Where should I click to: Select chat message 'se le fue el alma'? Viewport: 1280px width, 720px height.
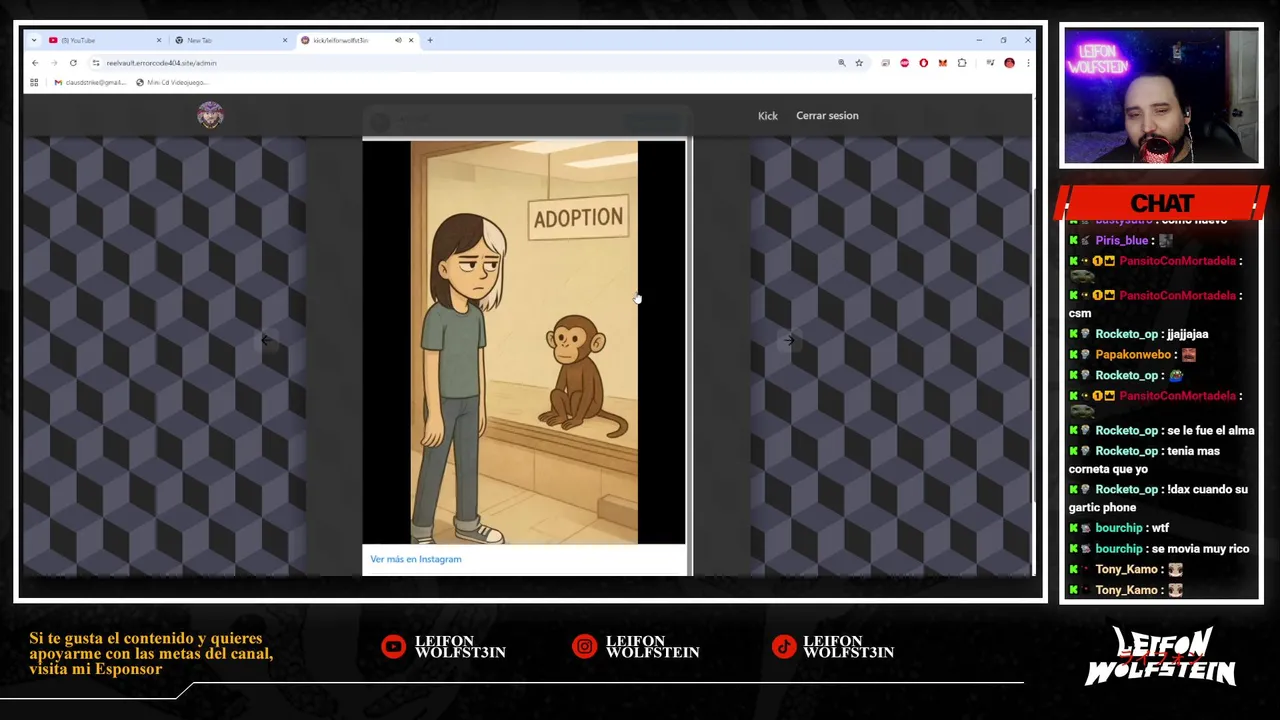1210,431
